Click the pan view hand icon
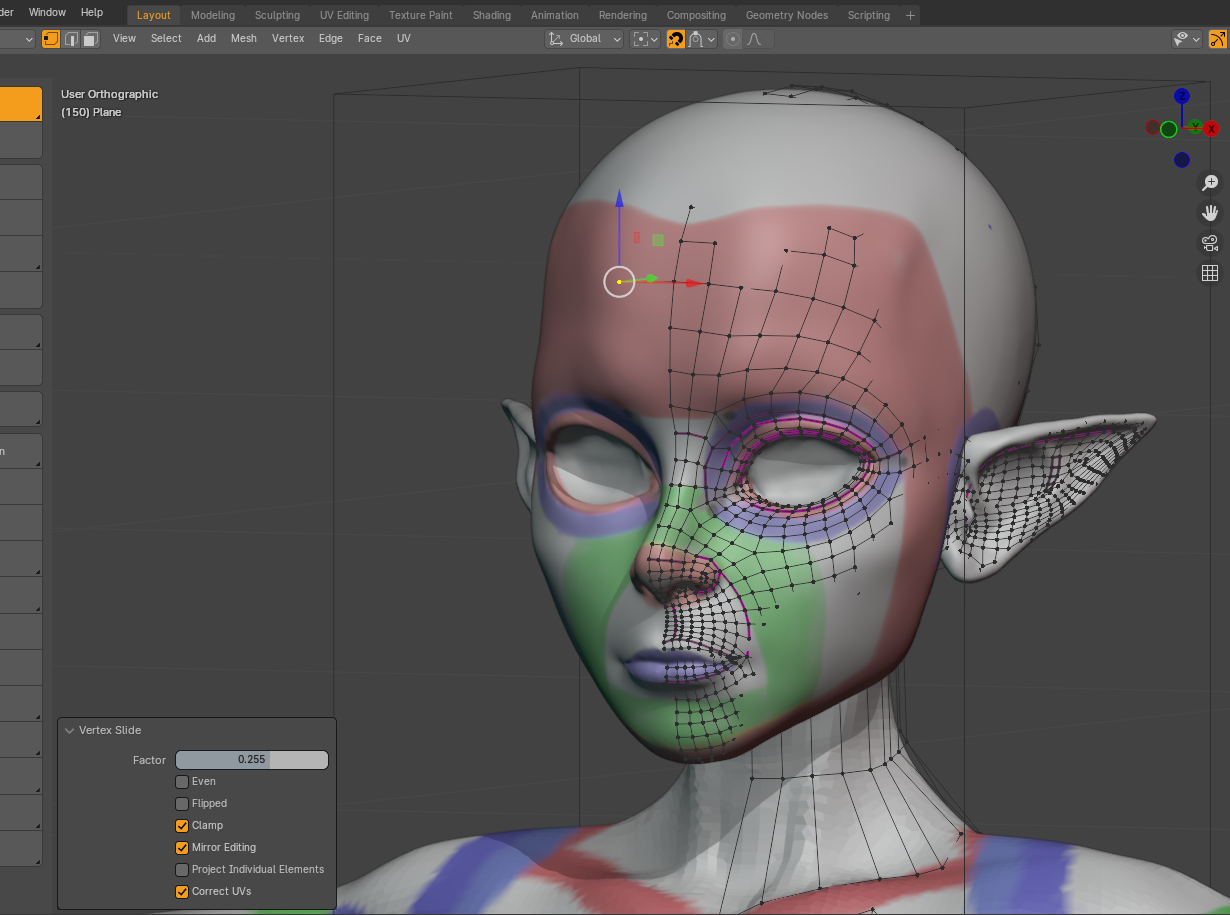 tap(1210, 213)
